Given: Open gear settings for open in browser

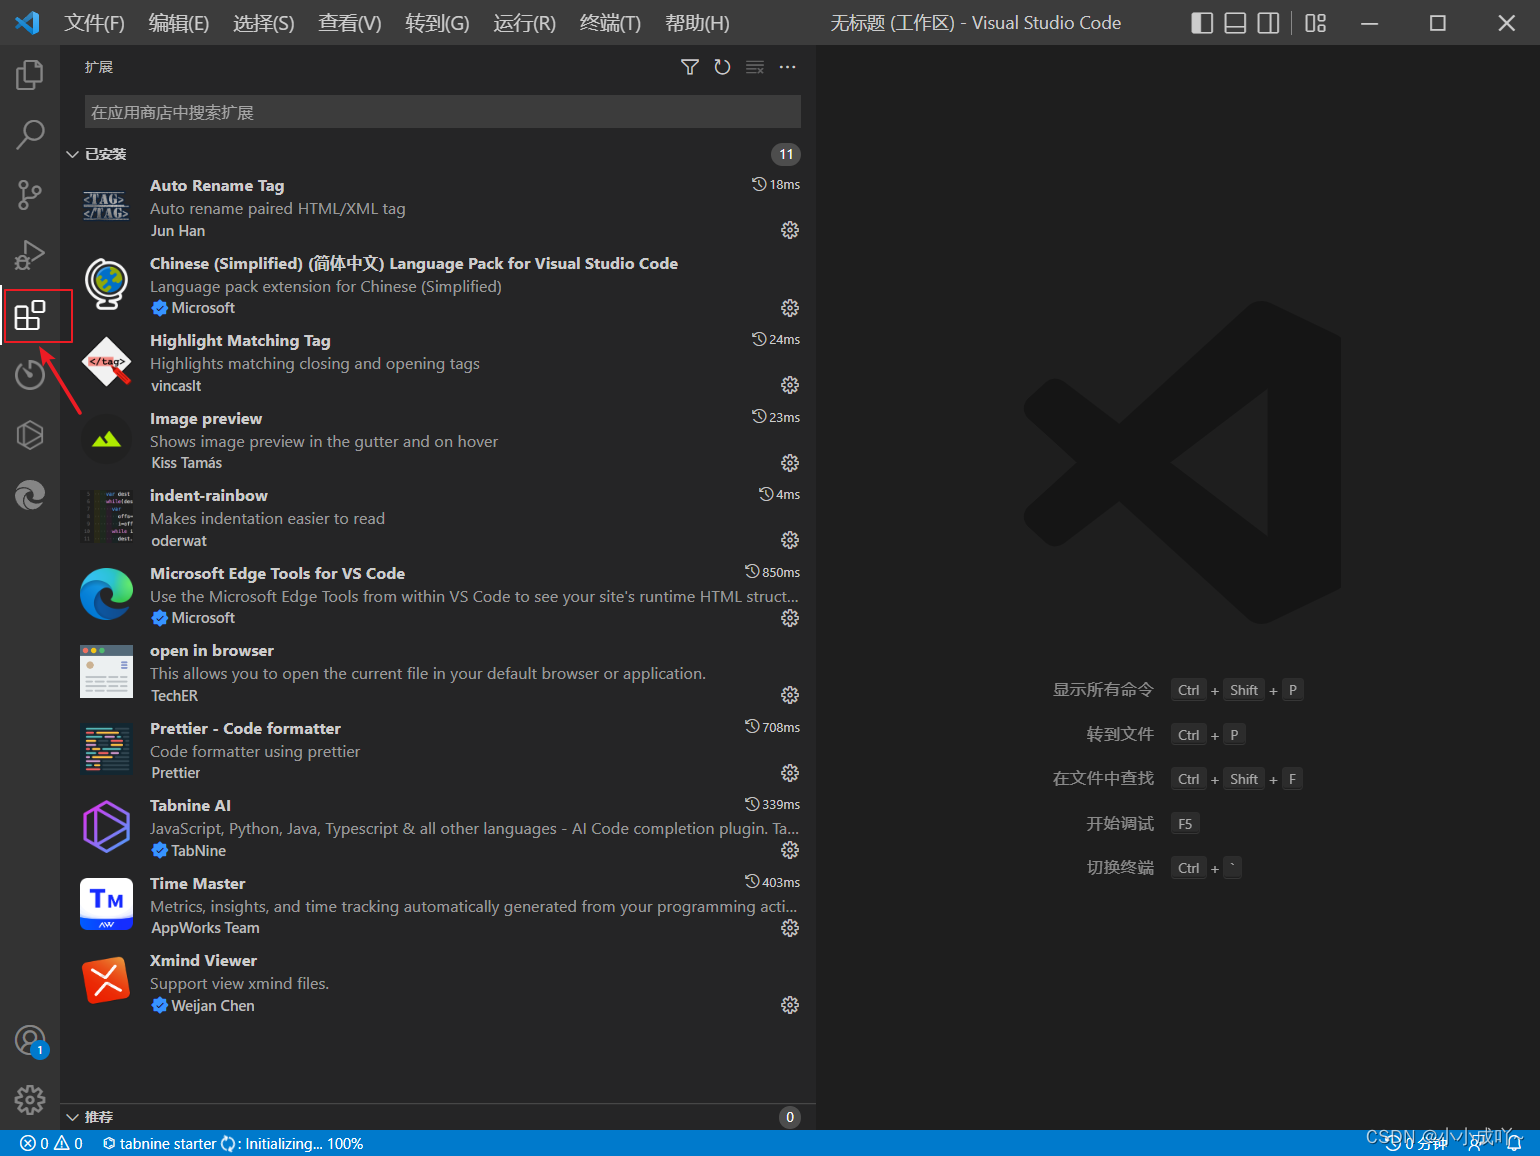Looking at the screenshot, I should point(790,695).
